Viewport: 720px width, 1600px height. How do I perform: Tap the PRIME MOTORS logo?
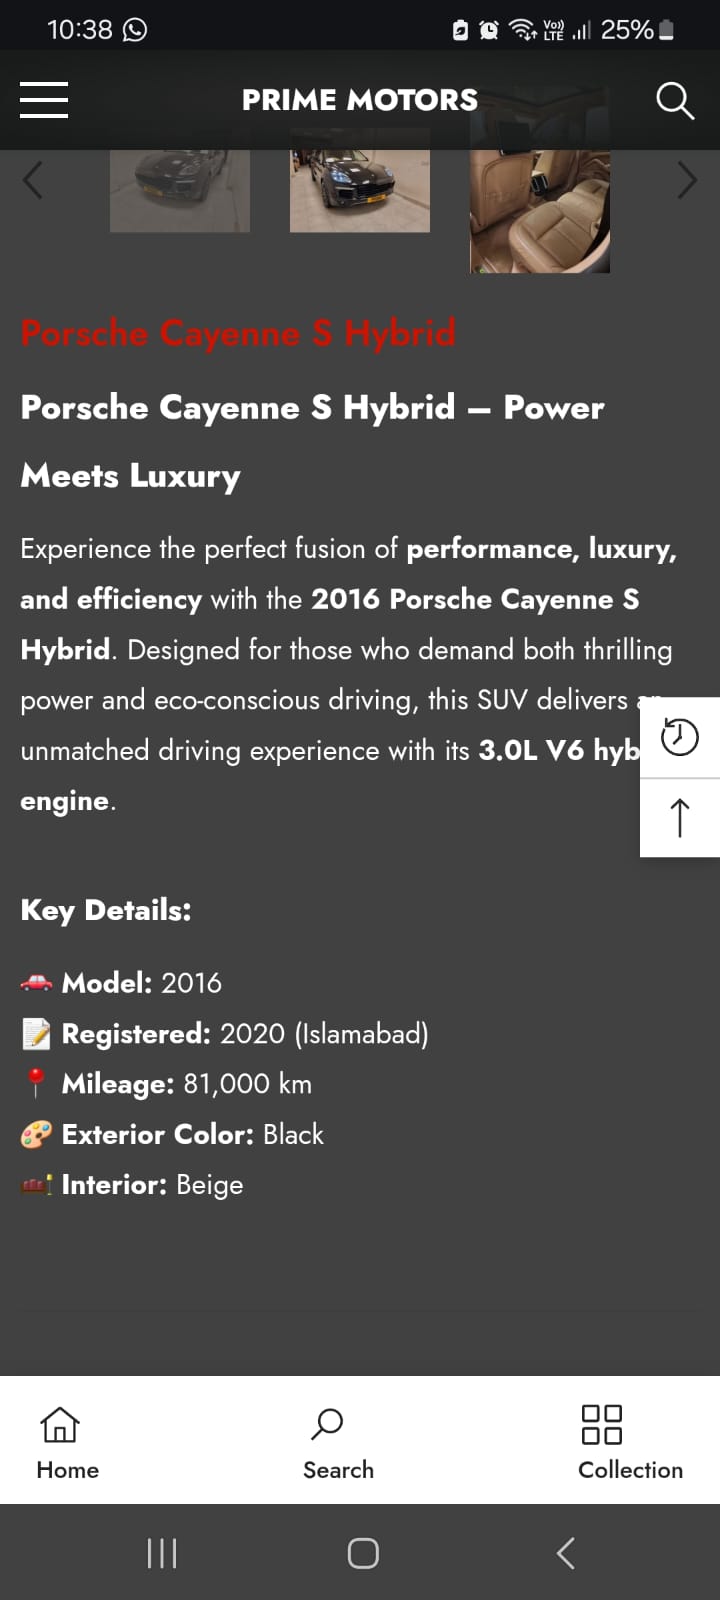[360, 100]
